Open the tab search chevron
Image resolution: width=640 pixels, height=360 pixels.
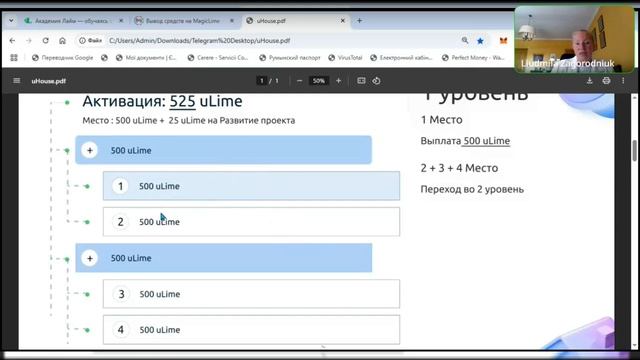[11, 20]
